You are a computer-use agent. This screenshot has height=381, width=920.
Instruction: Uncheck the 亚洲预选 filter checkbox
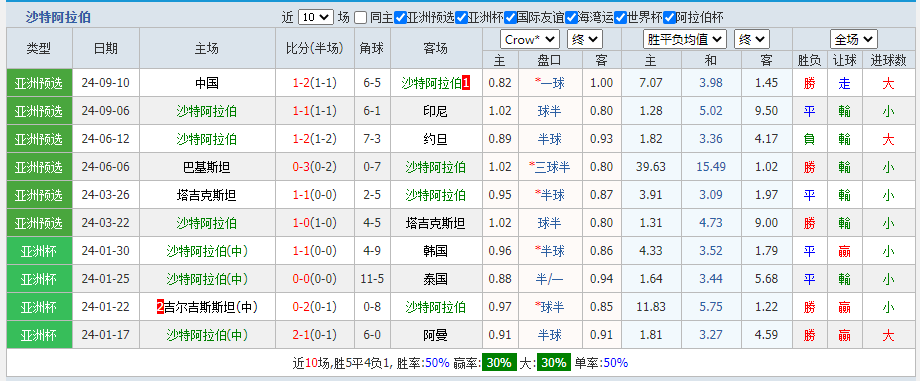pos(400,18)
